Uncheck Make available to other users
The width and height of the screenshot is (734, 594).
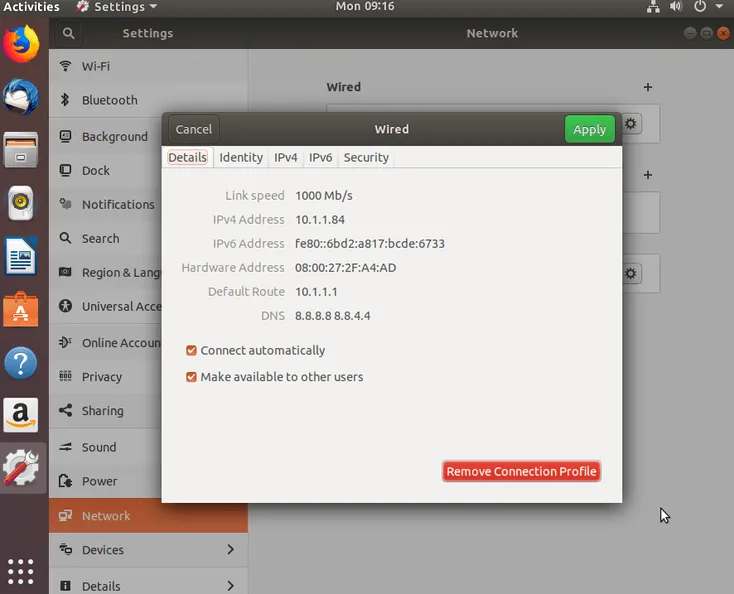[x=191, y=377]
